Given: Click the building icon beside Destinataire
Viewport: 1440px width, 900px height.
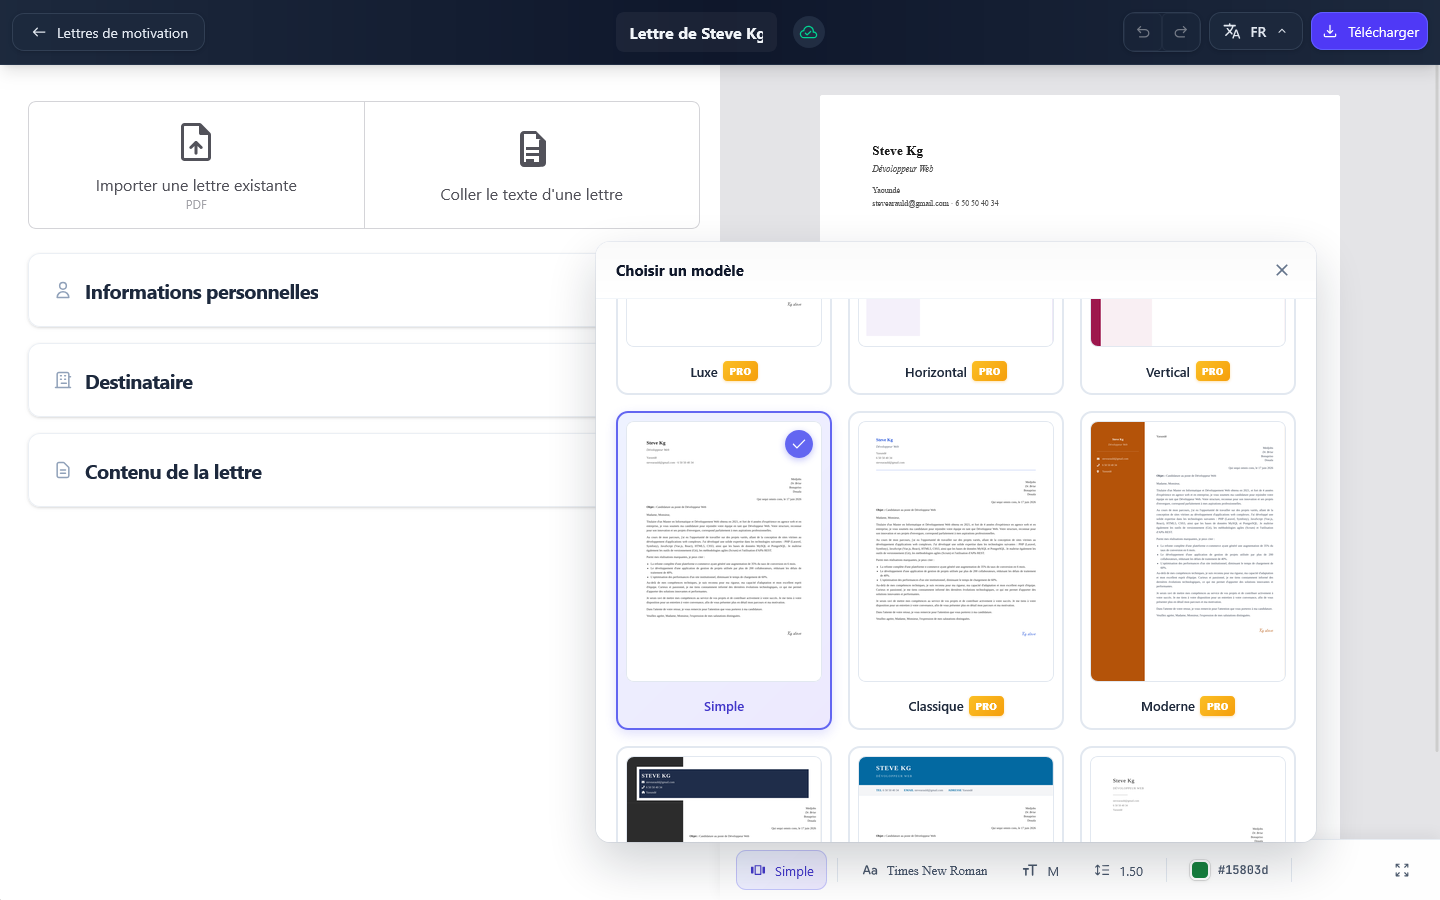Looking at the screenshot, I should (x=63, y=380).
